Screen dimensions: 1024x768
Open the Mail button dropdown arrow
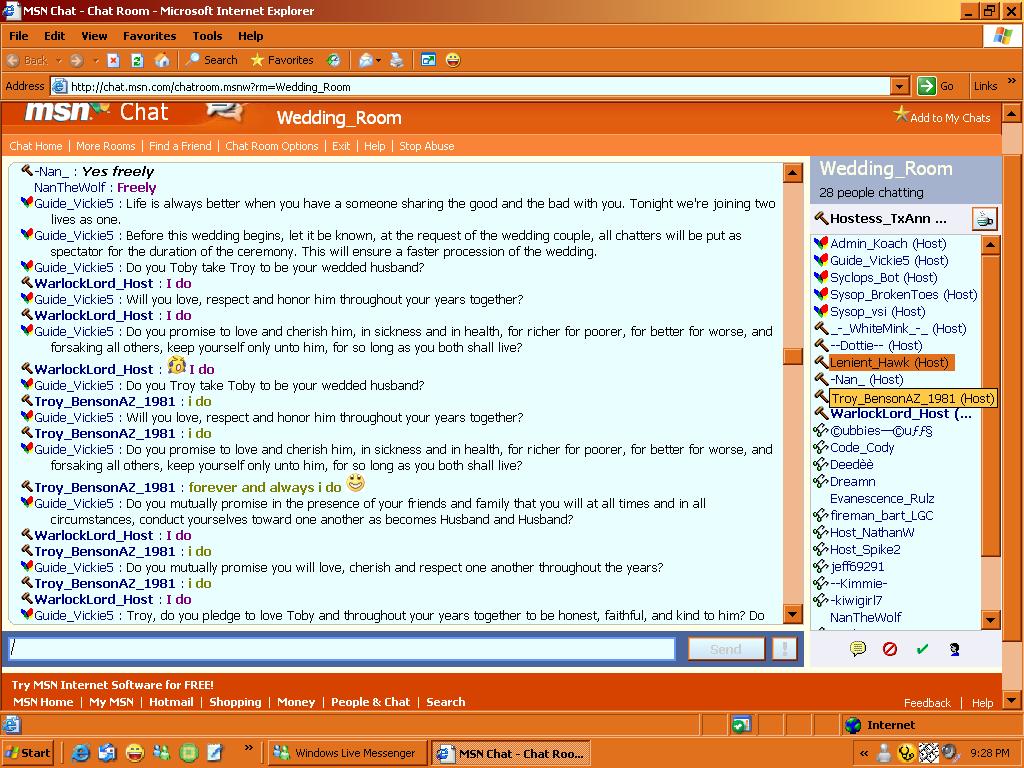(x=378, y=61)
